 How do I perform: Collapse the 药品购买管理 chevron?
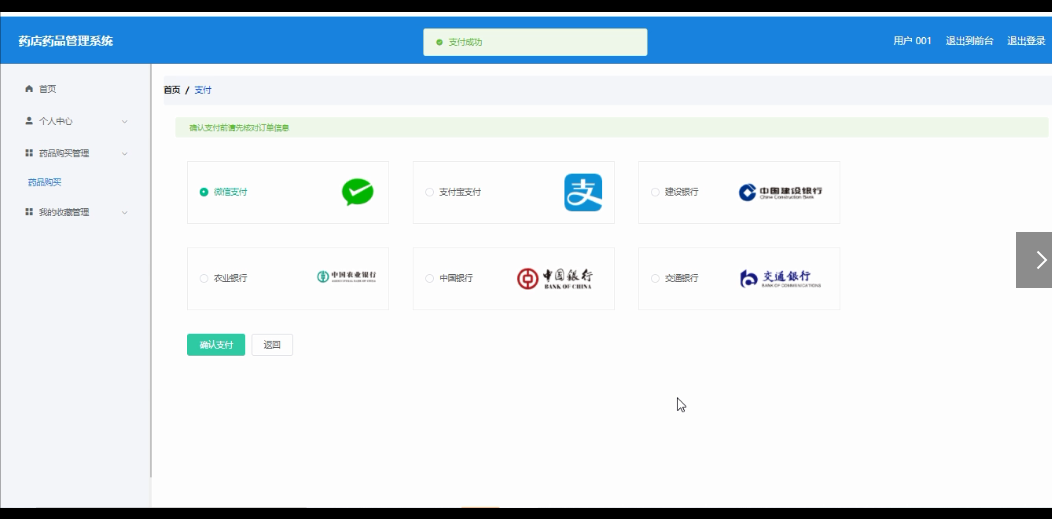coord(125,154)
